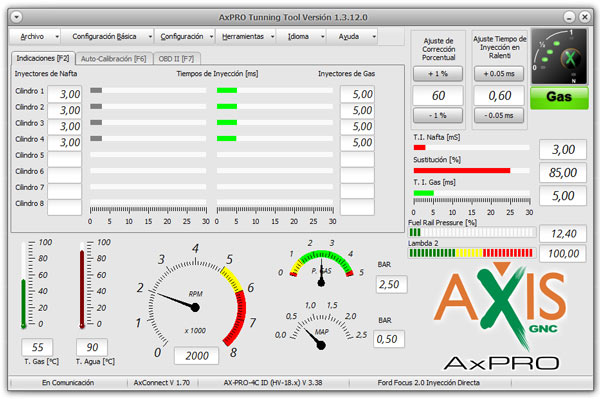Open the Archivo menu

tap(32, 36)
